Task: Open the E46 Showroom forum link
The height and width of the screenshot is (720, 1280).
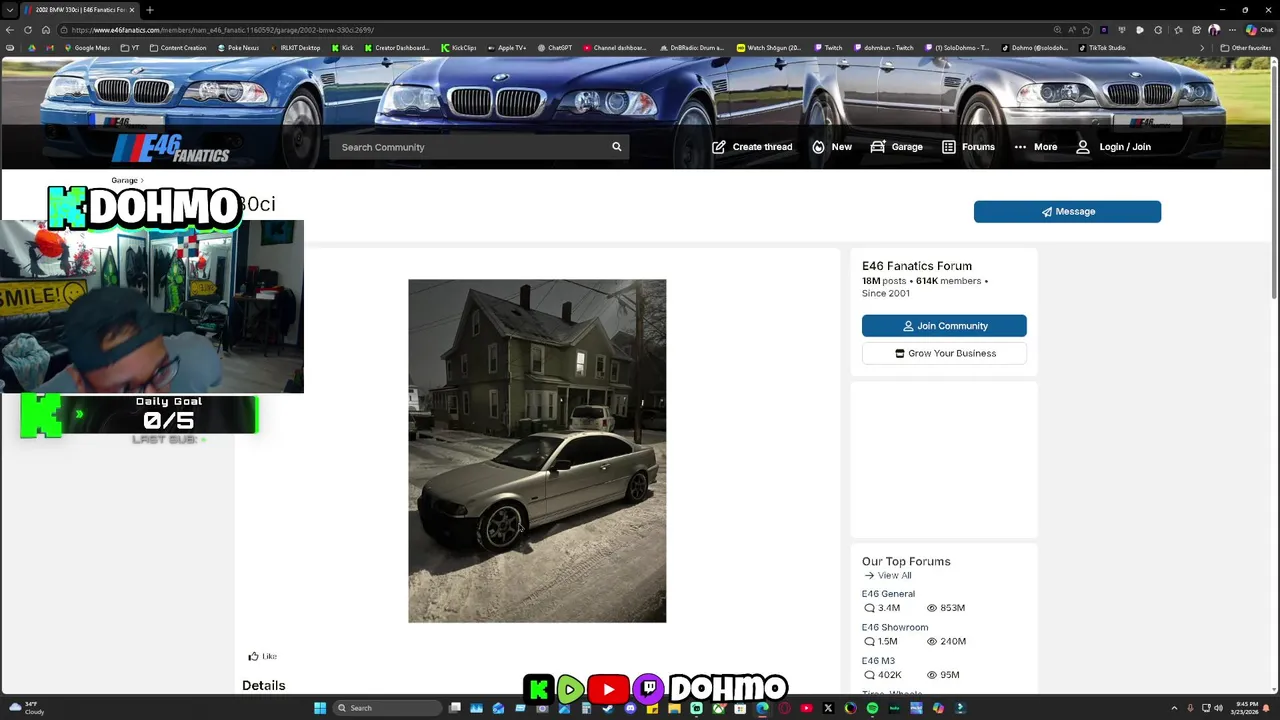Action: [x=895, y=627]
